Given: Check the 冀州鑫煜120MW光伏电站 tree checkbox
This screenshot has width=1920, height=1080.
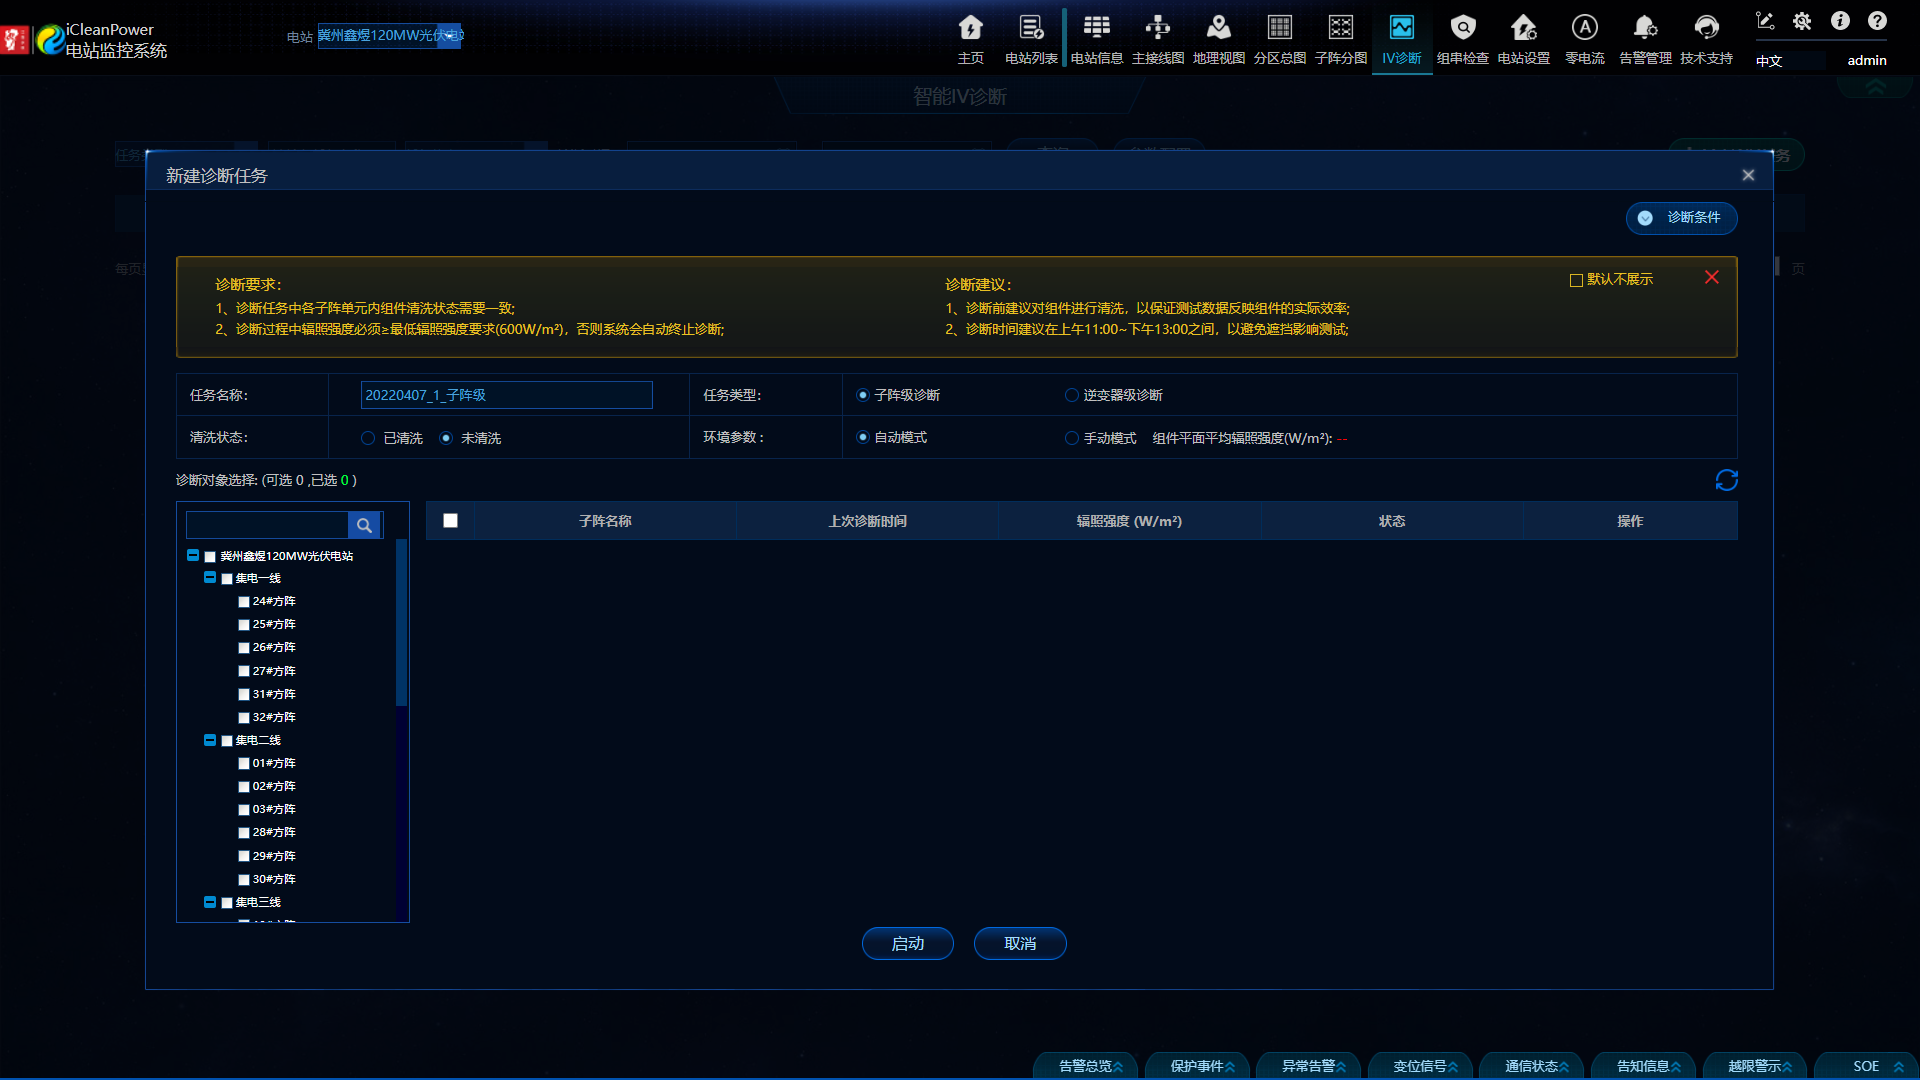Looking at the screenshot, I should point(210,556).
